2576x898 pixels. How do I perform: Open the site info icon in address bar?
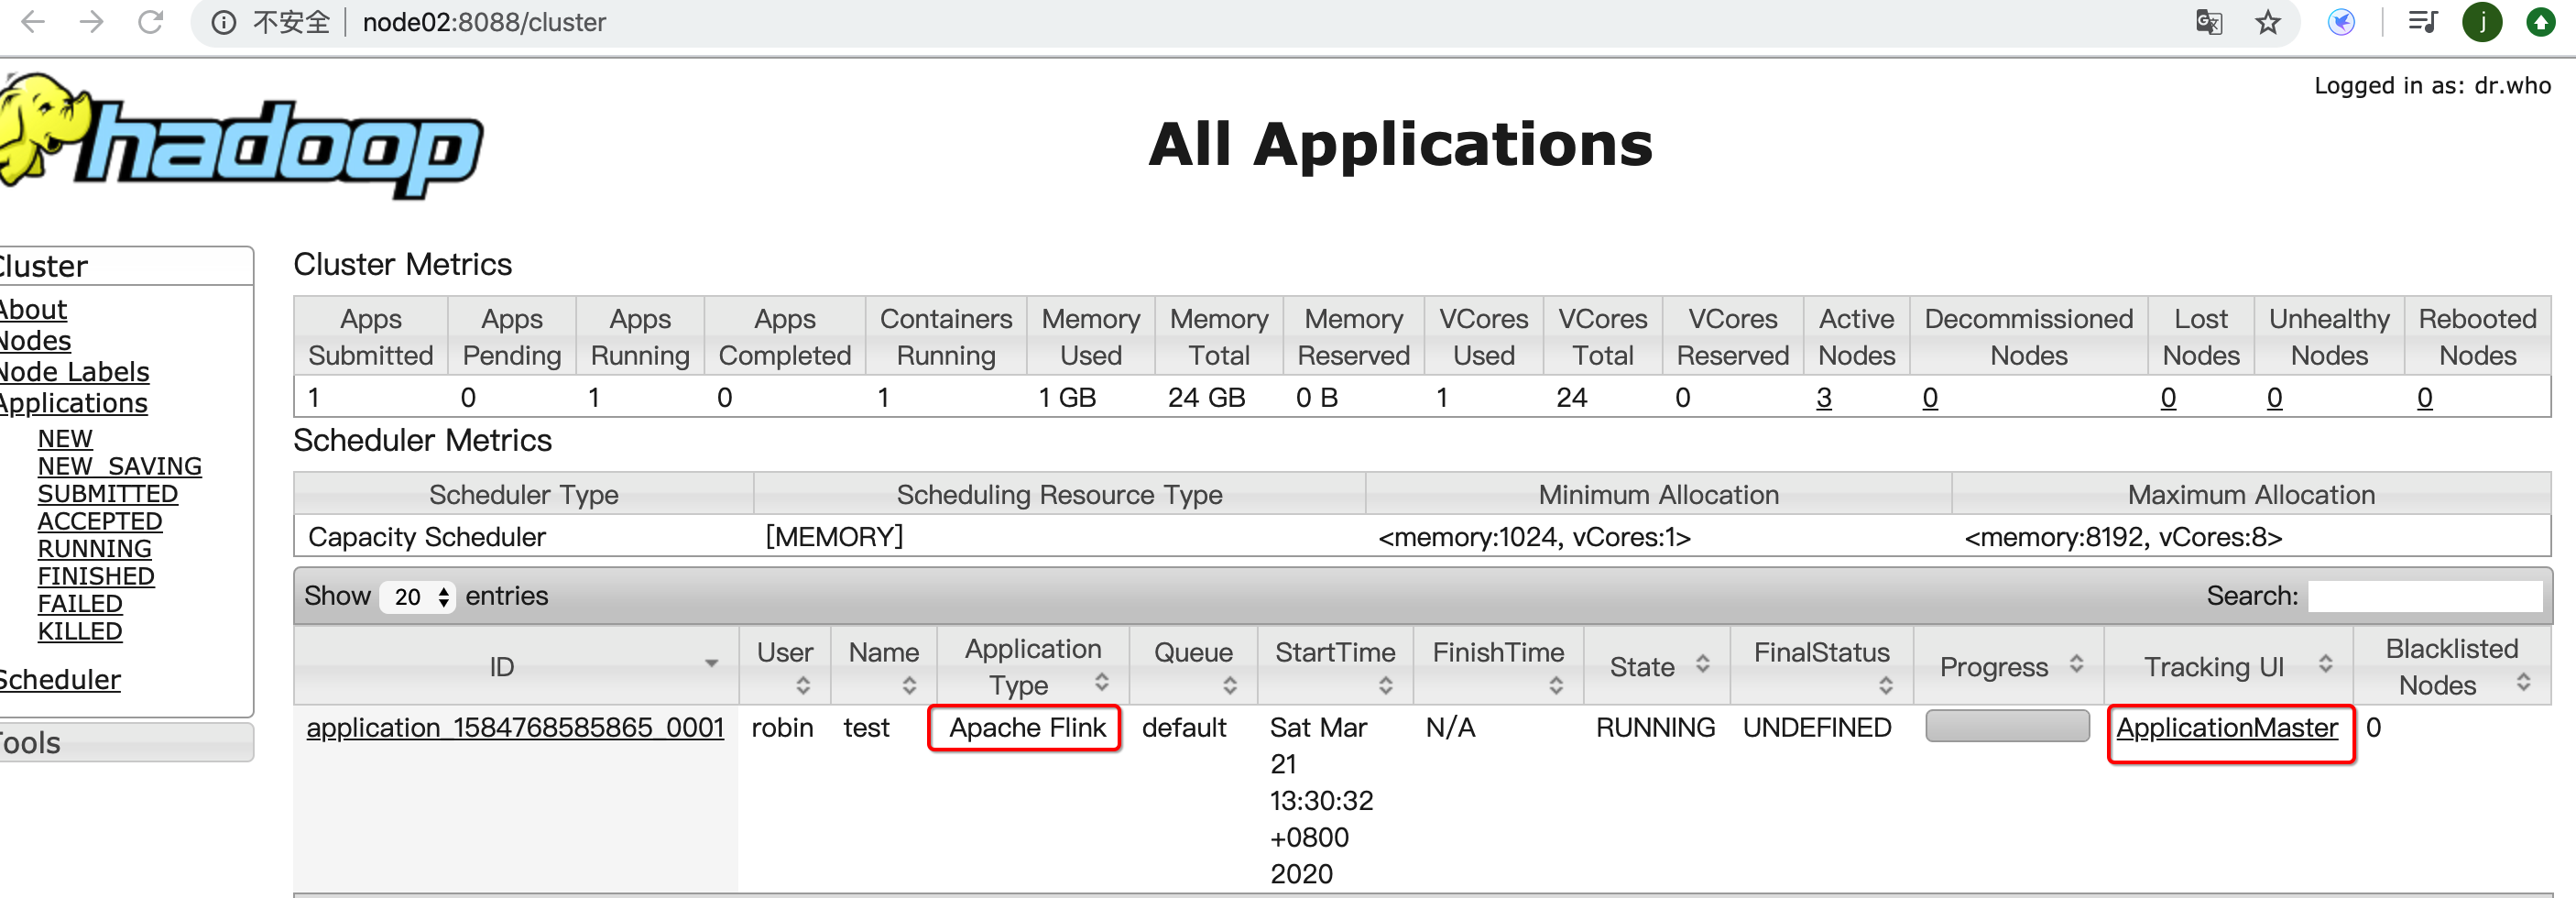tap(224, 22)
